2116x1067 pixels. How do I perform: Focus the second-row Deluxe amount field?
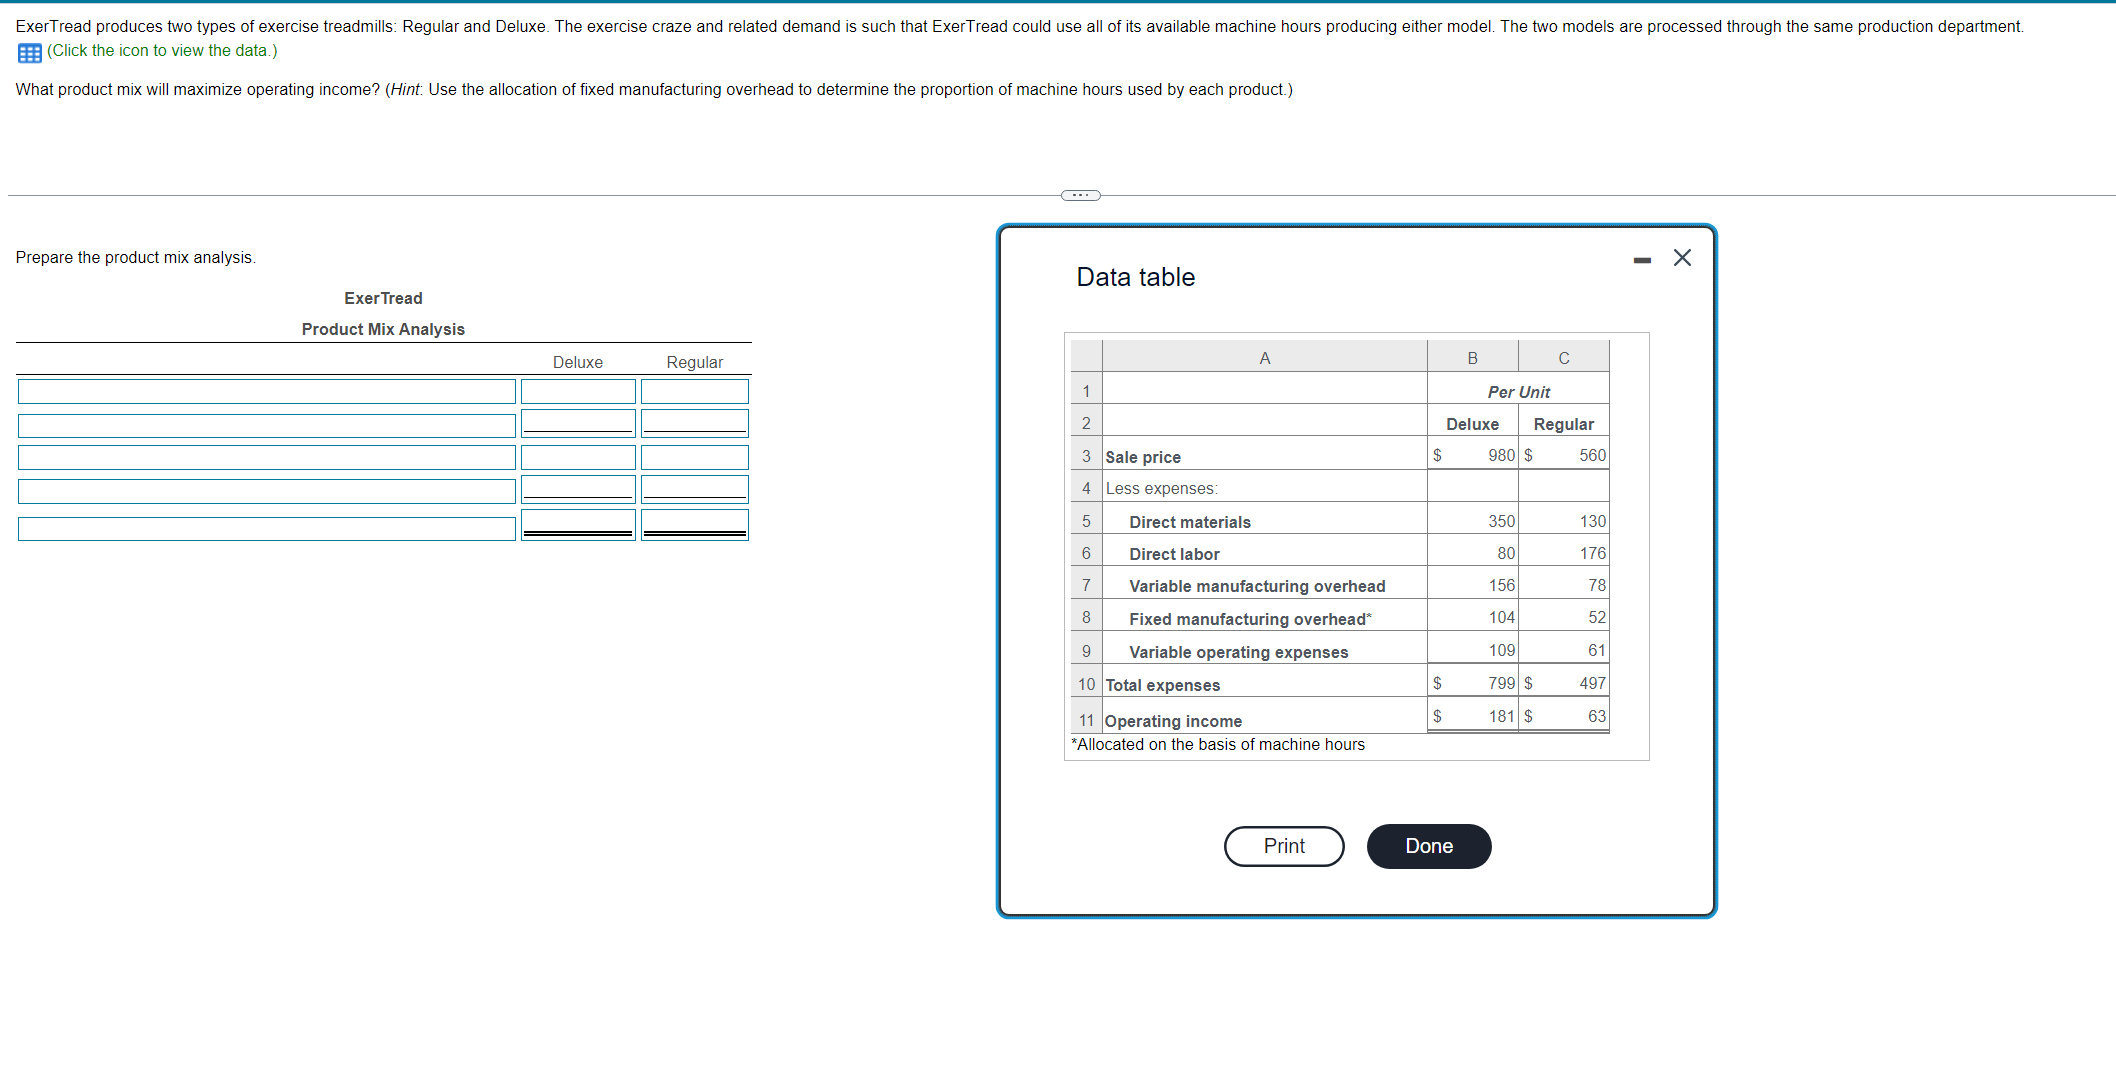(x=578, y=423)
